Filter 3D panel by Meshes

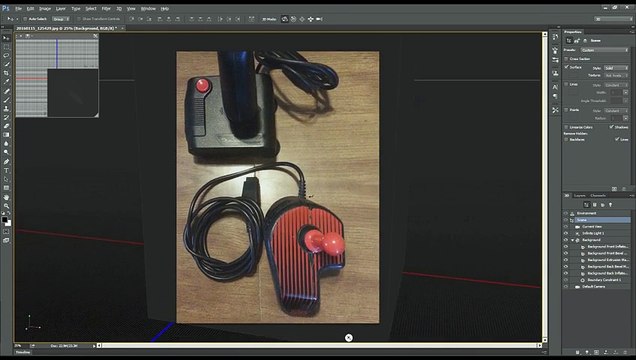pos(595,205)
